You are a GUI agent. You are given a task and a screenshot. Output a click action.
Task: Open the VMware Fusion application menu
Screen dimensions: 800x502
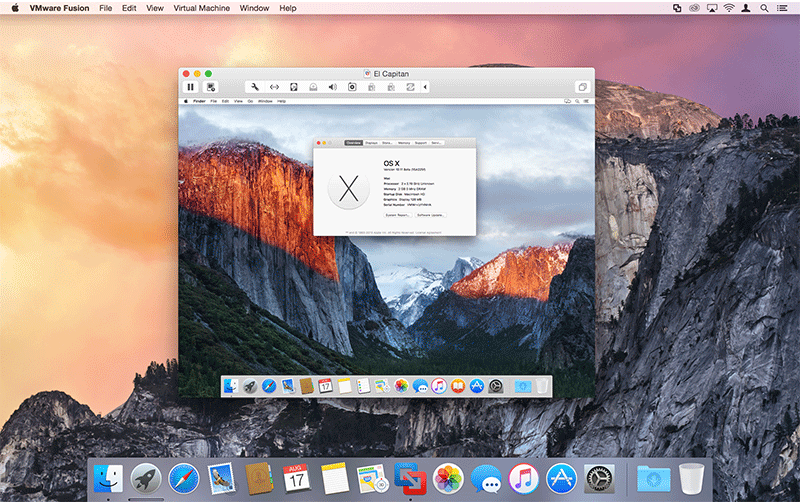click(59, 8)
